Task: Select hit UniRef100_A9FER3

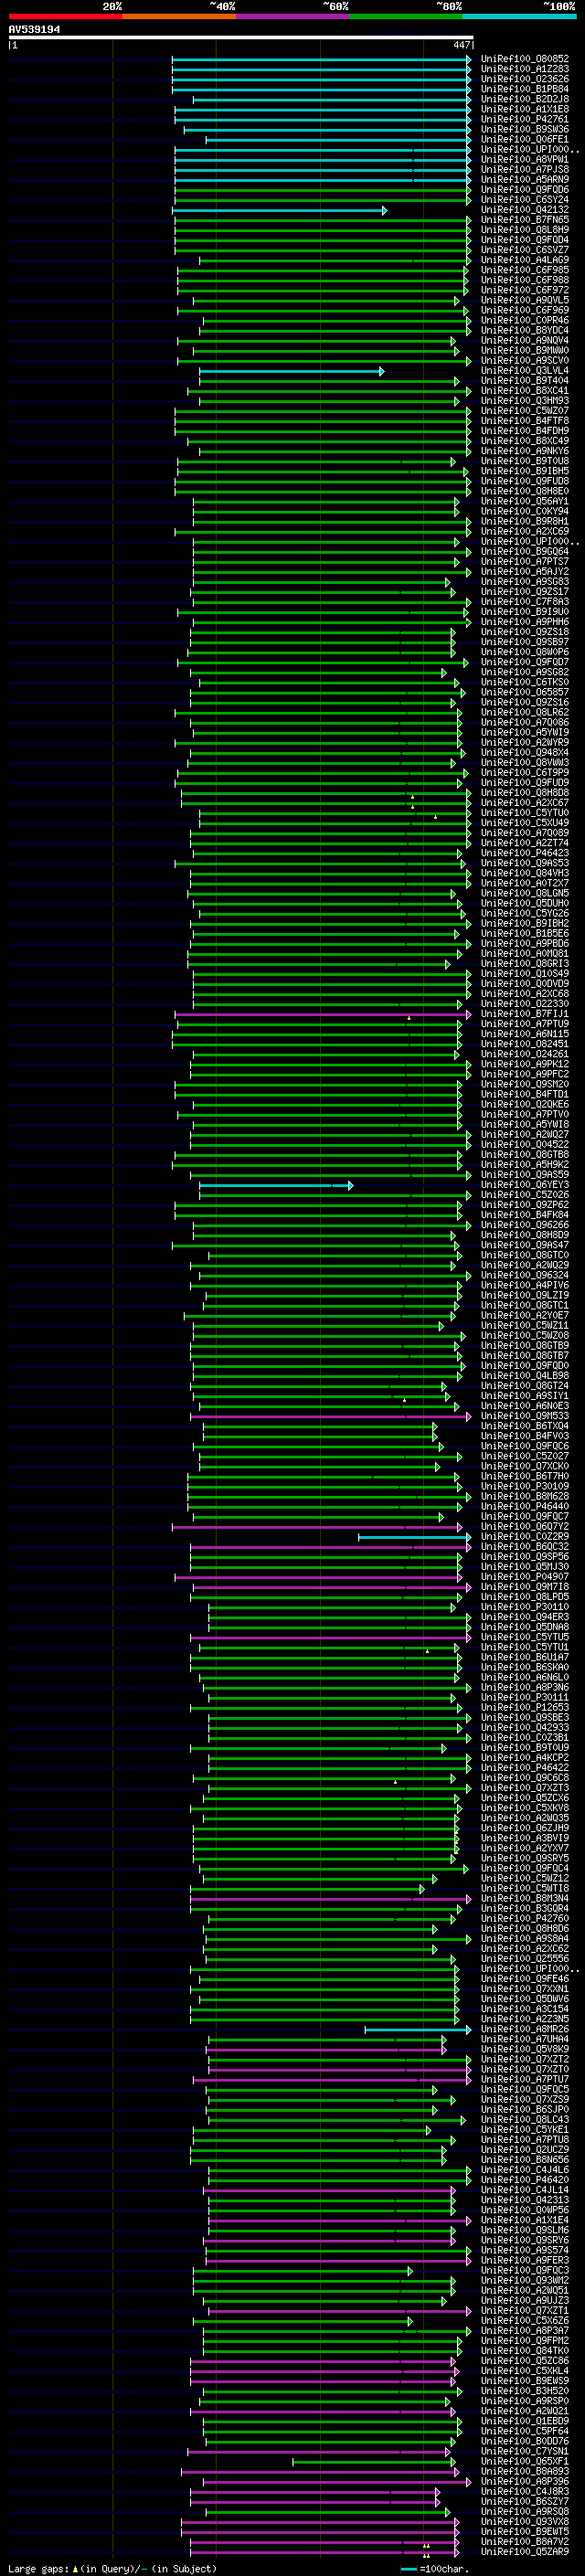Action: pos(525,2261)
